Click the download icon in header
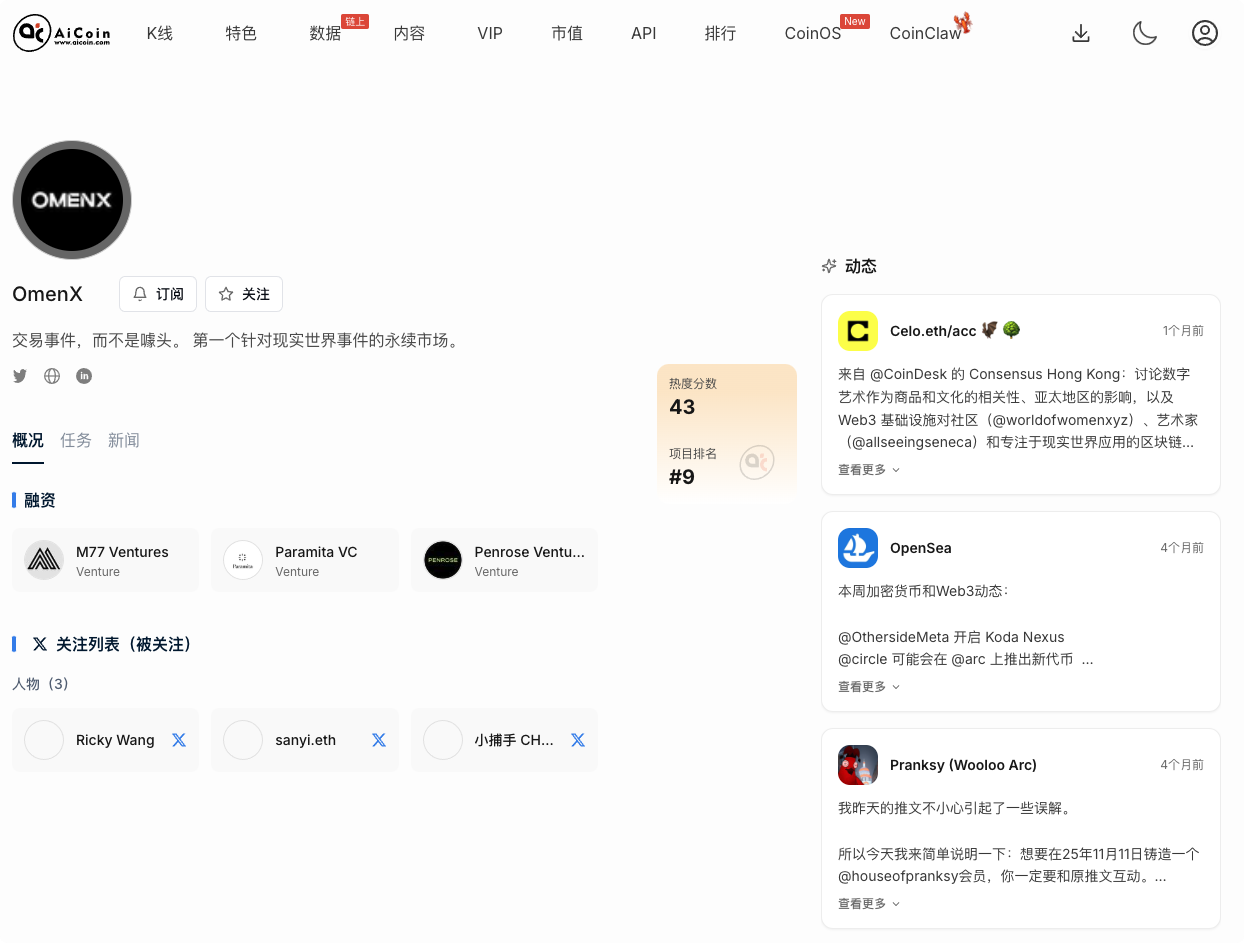This screenshot has height=943, width=1244. click(x=1080, y=33)
